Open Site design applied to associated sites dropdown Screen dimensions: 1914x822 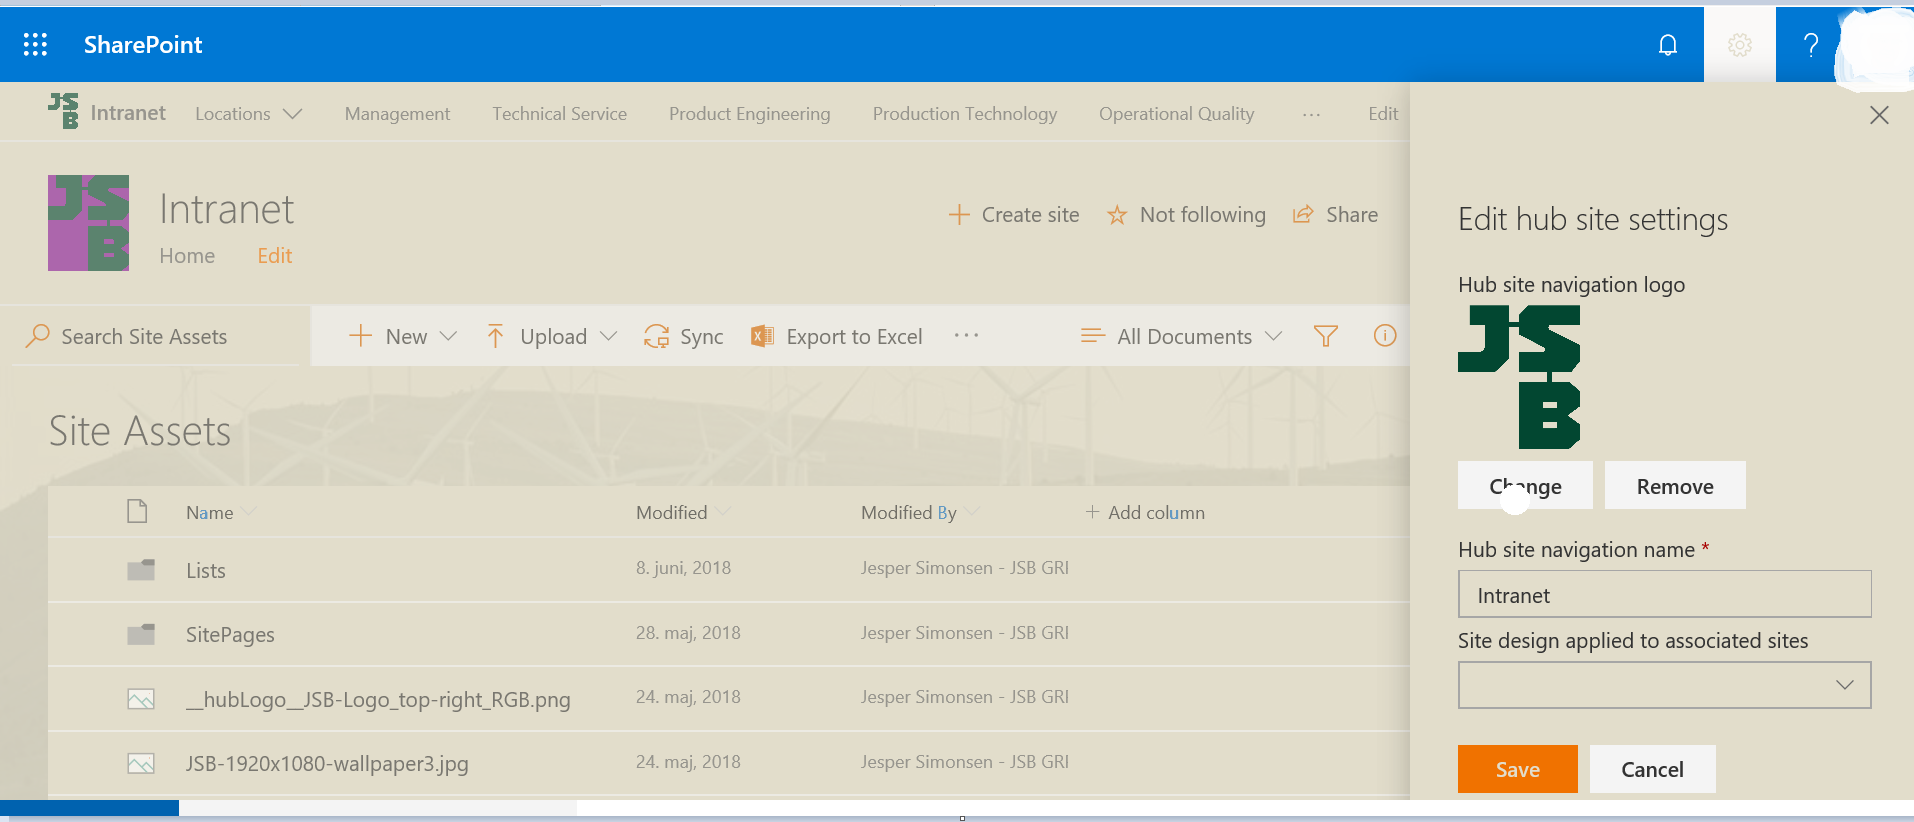coord(1664,685)
